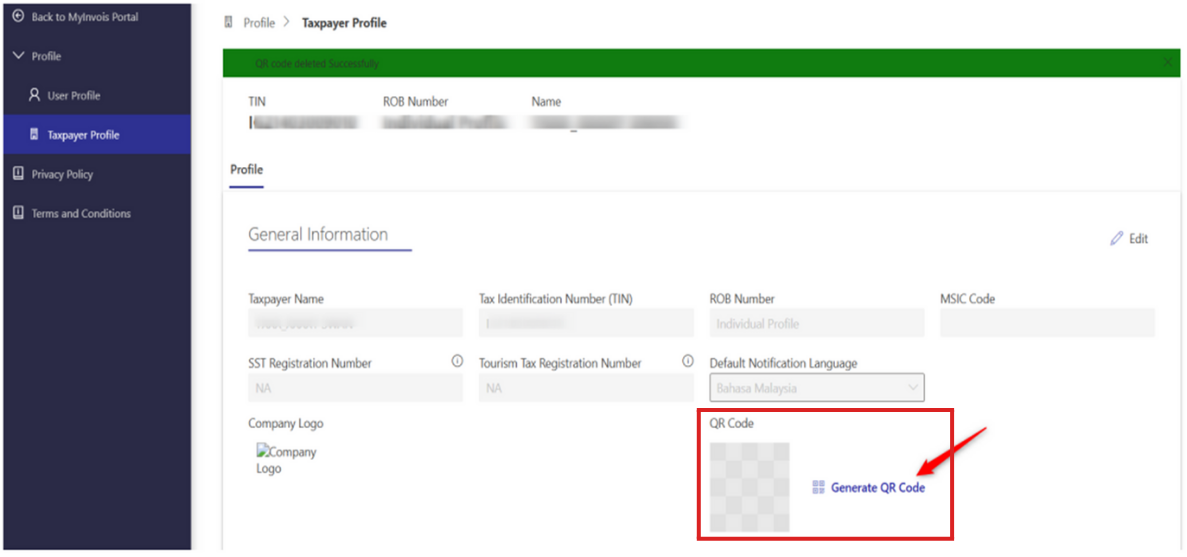The height and width of the screenshot is (557, 1187).
Task: Click the ROB Number input field
Action: (816, 323)
